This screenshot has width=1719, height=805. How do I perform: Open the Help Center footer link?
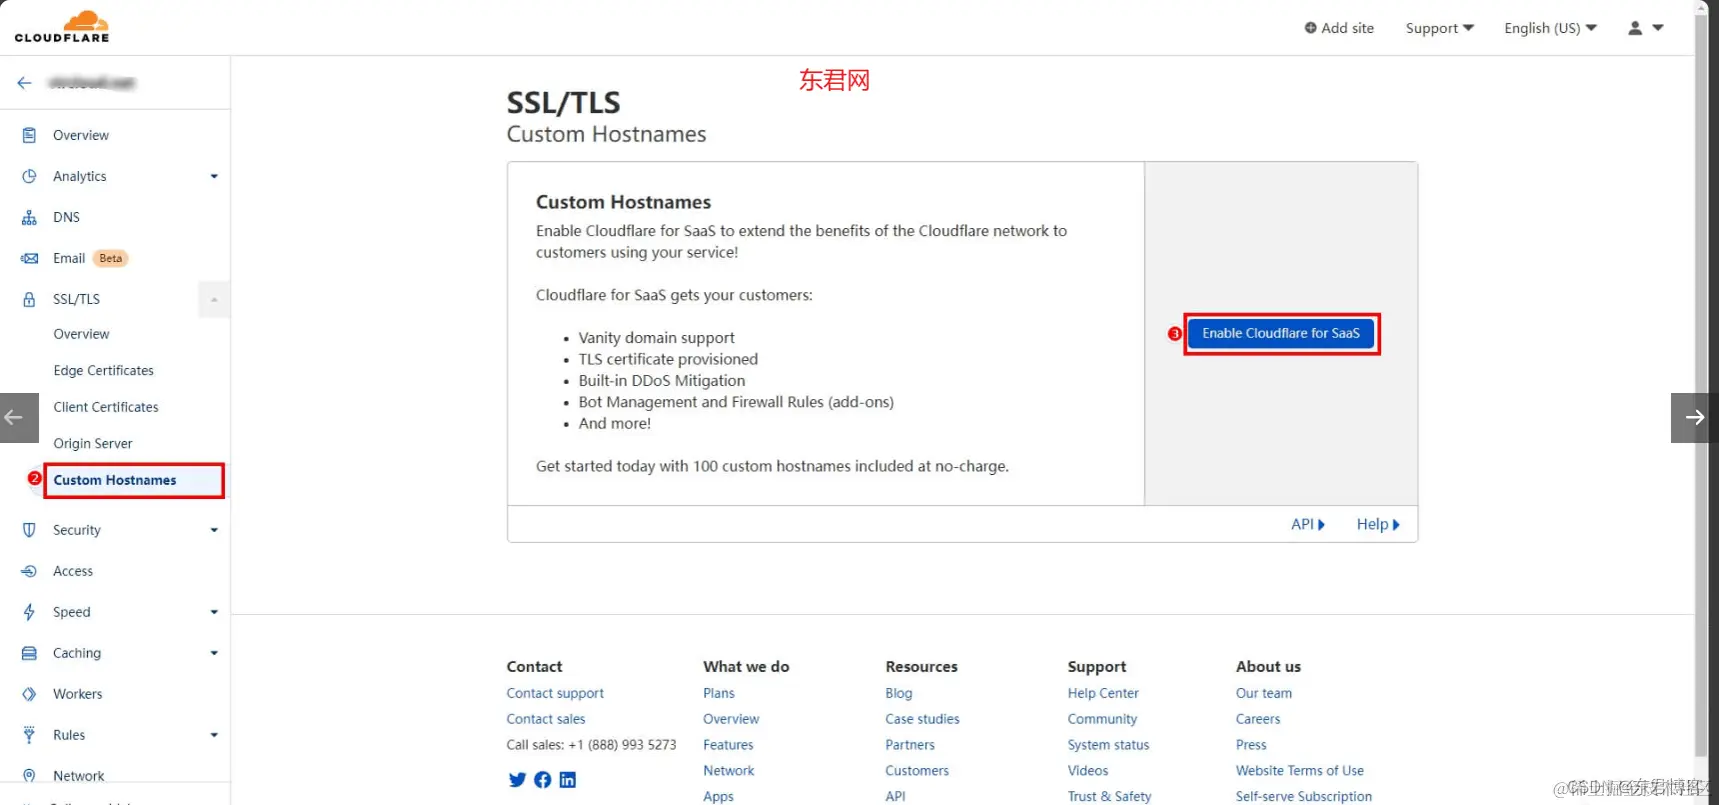click(x=1103, y=693)
